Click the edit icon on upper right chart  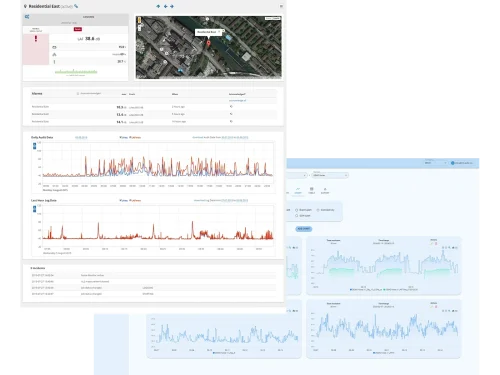tap(432, 243)
